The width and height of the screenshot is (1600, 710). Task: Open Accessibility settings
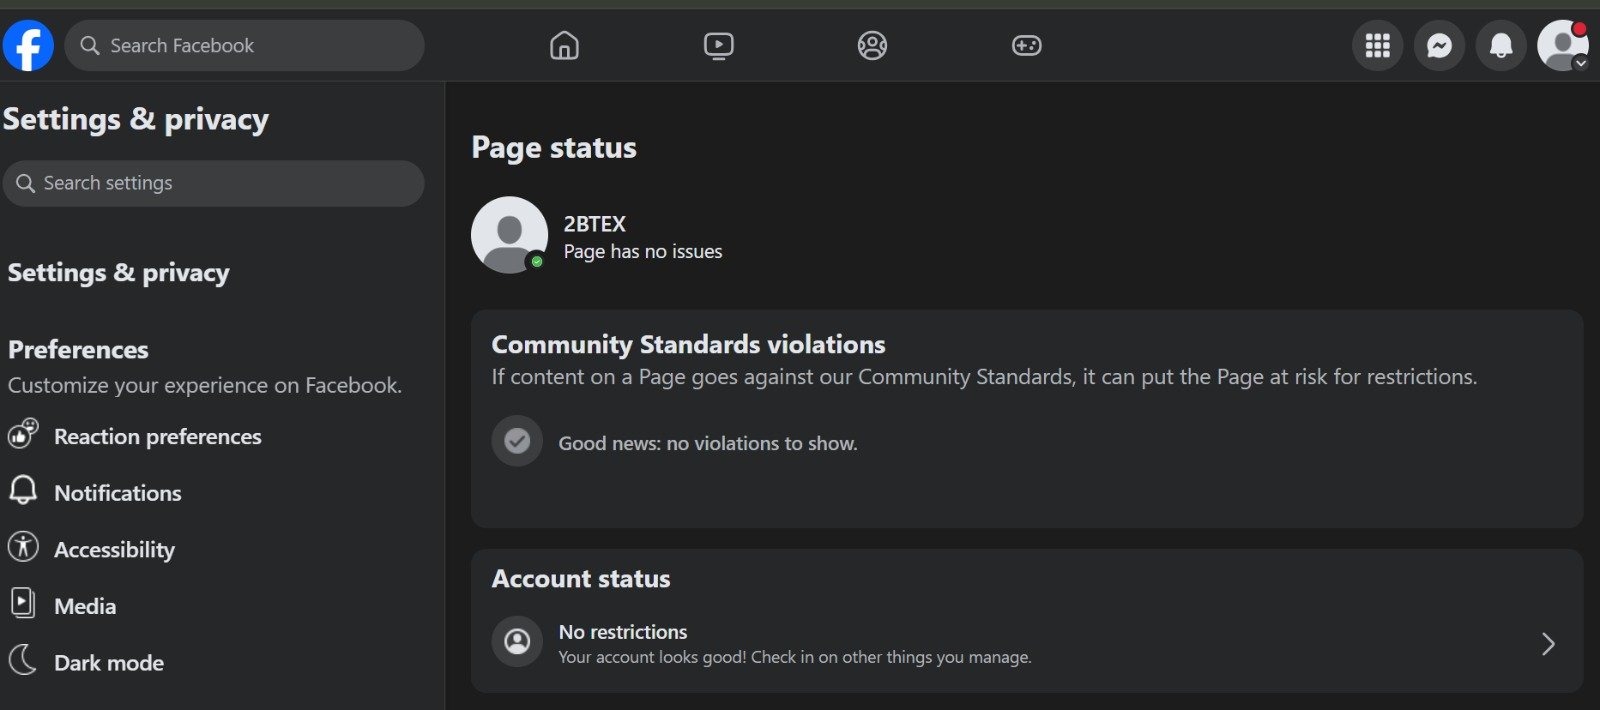pyautogui.click(x=114, y=549)
